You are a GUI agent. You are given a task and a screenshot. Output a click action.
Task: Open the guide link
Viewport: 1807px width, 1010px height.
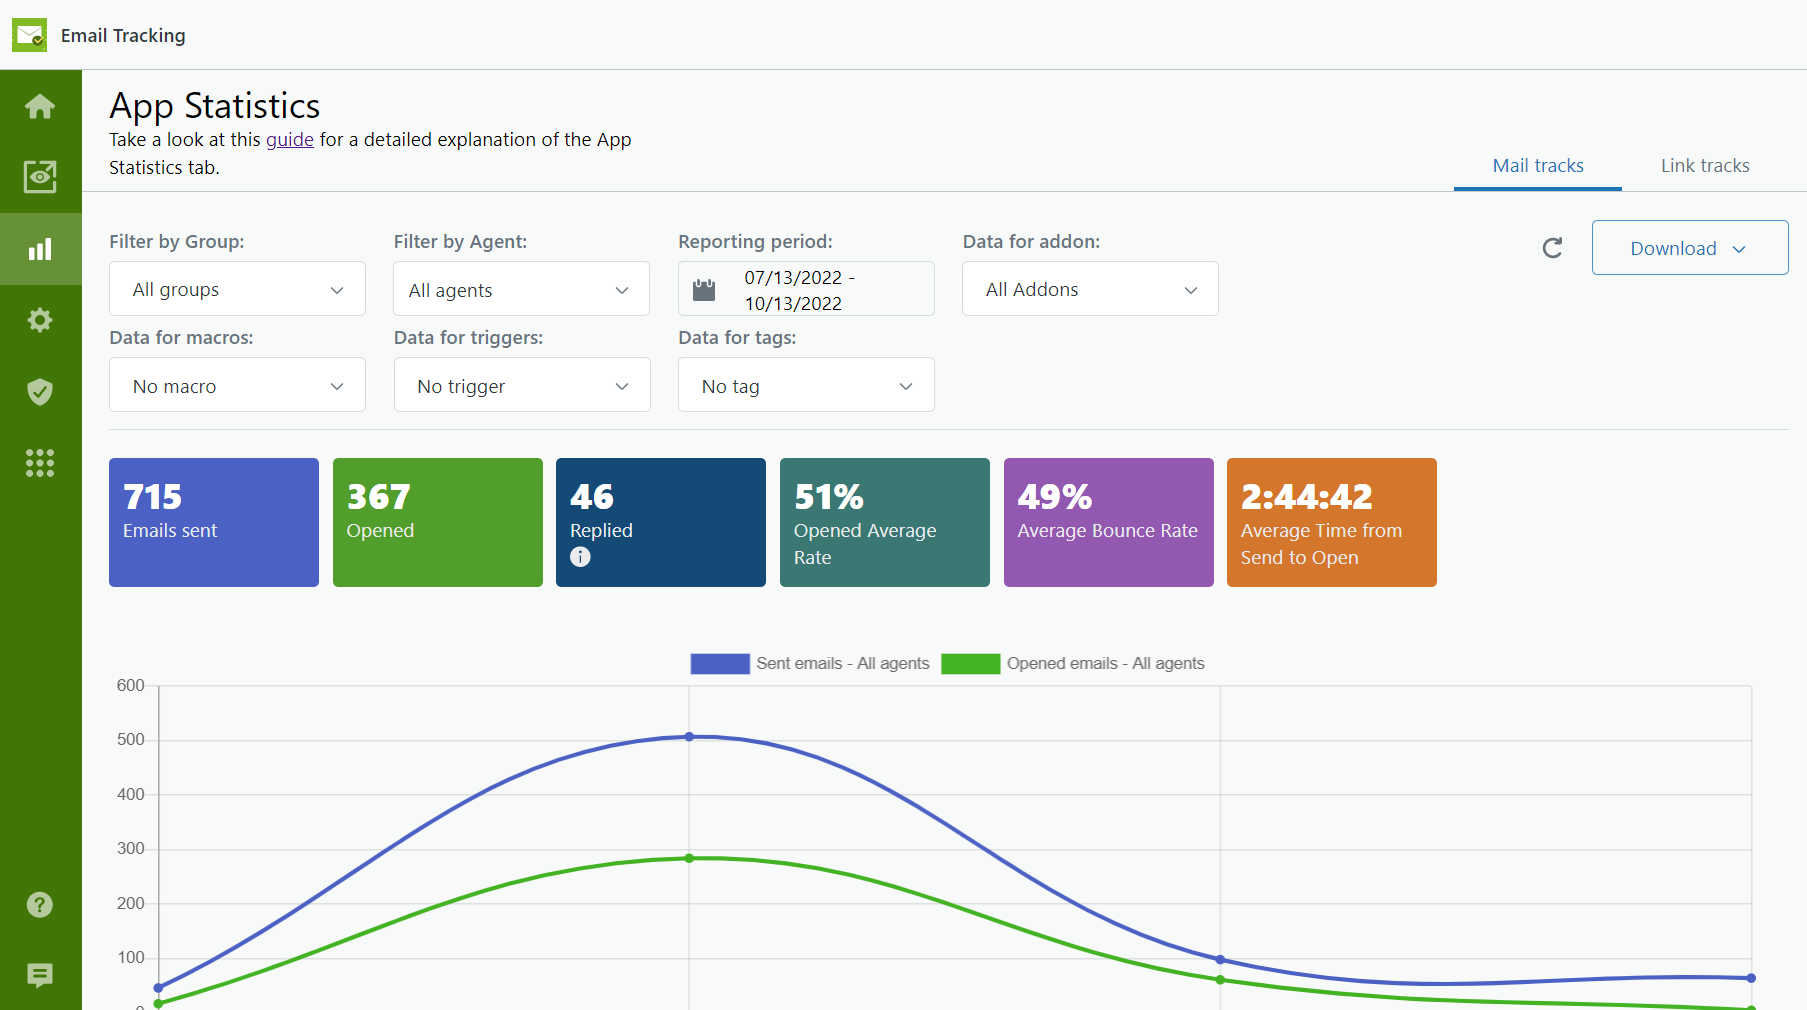pyautogui.click(x=290, y=140)
